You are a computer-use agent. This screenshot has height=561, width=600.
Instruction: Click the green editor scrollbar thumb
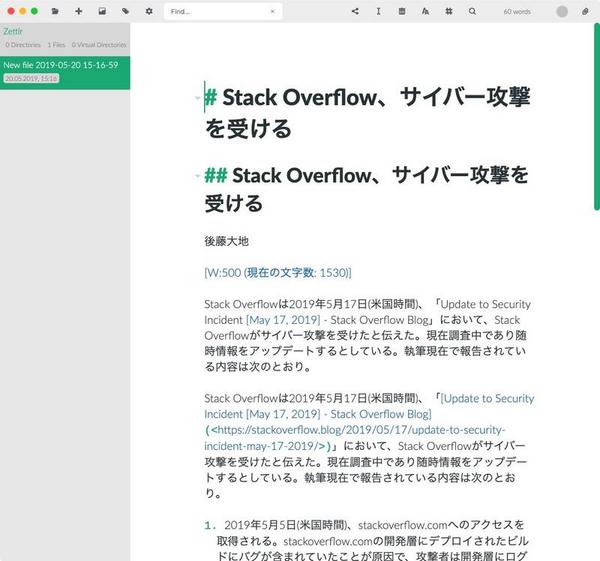pyautogui.click(x=597, y=116)
